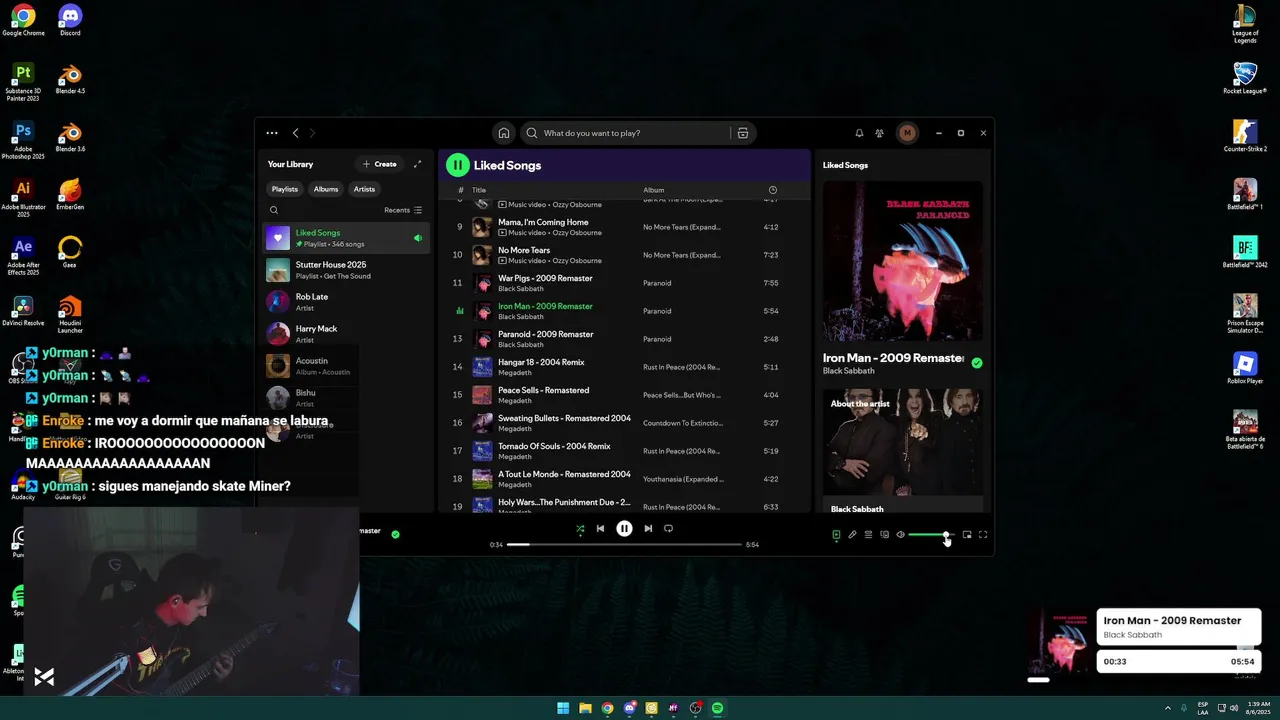This screenshot has width=1280, height=720.
Task: Open Black Sabbath artist under Now Playing title
Action: (x=848, y=371)
